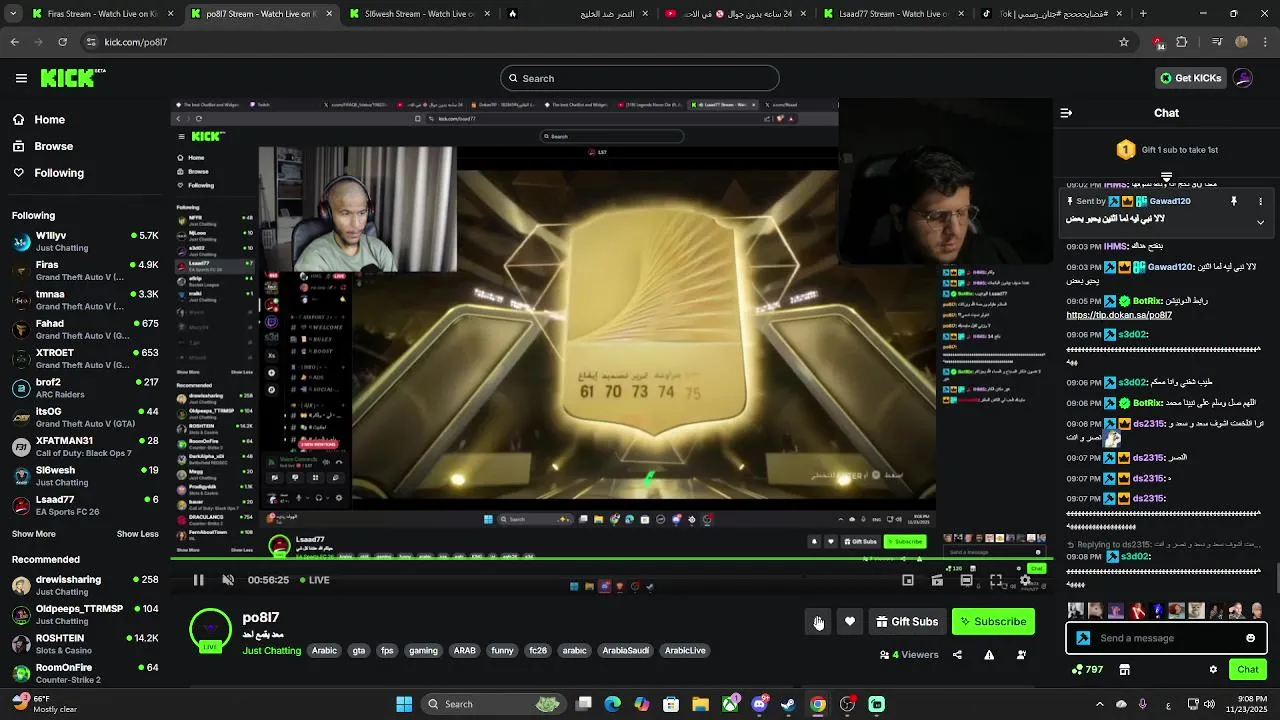Collapse the chat panel
Image resolution: width=1280 pixels, height=720 pixels.
(1066, 113)
